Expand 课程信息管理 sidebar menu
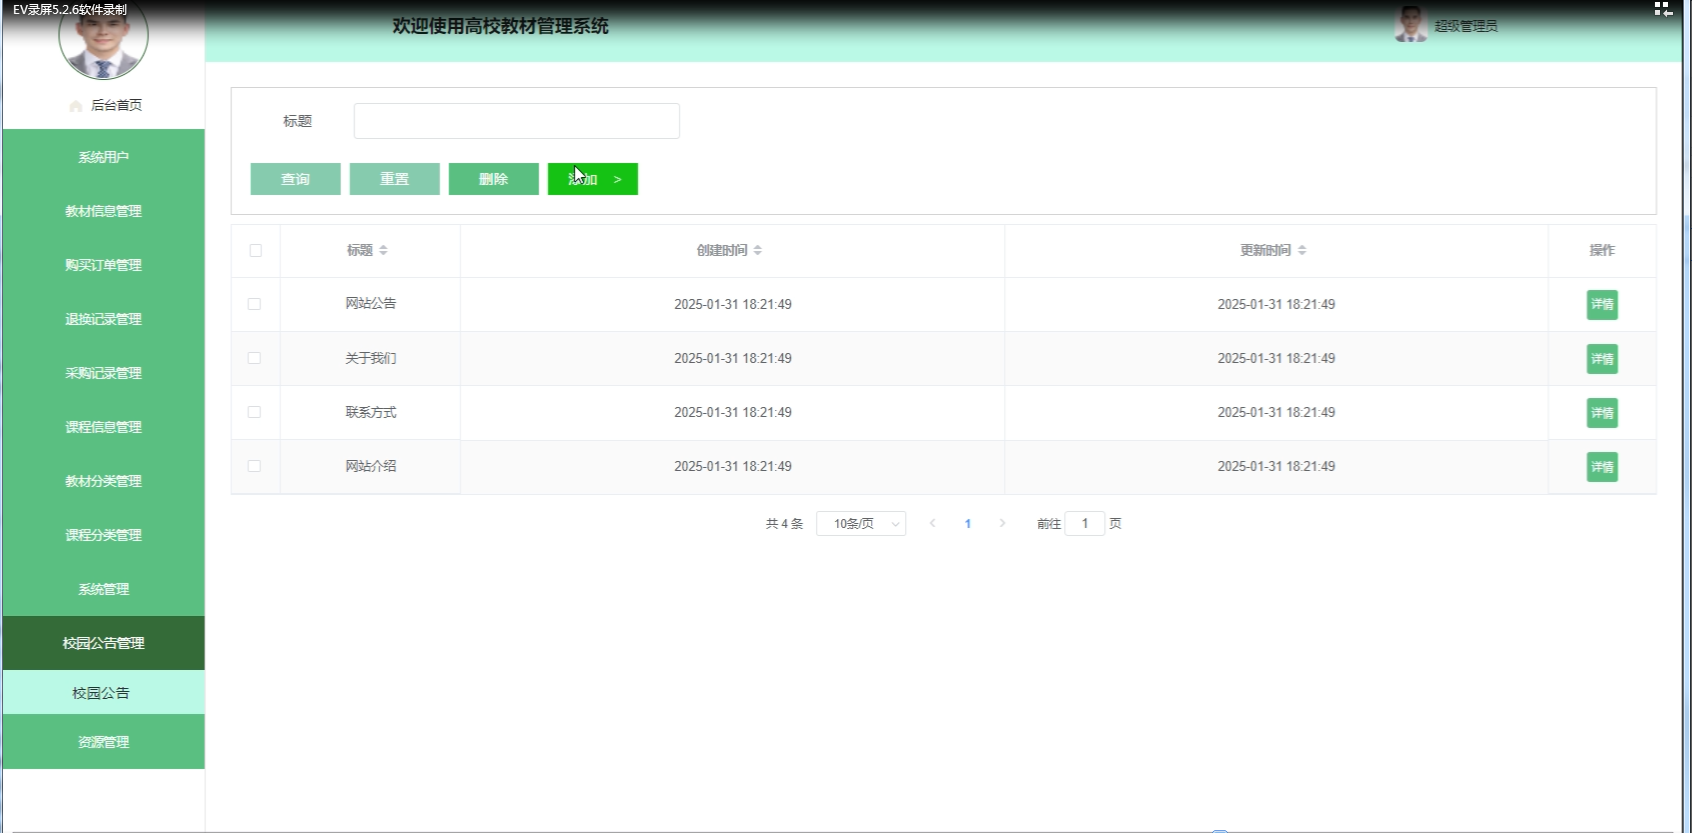This screenshot has height=833, width=1692. 104,427
